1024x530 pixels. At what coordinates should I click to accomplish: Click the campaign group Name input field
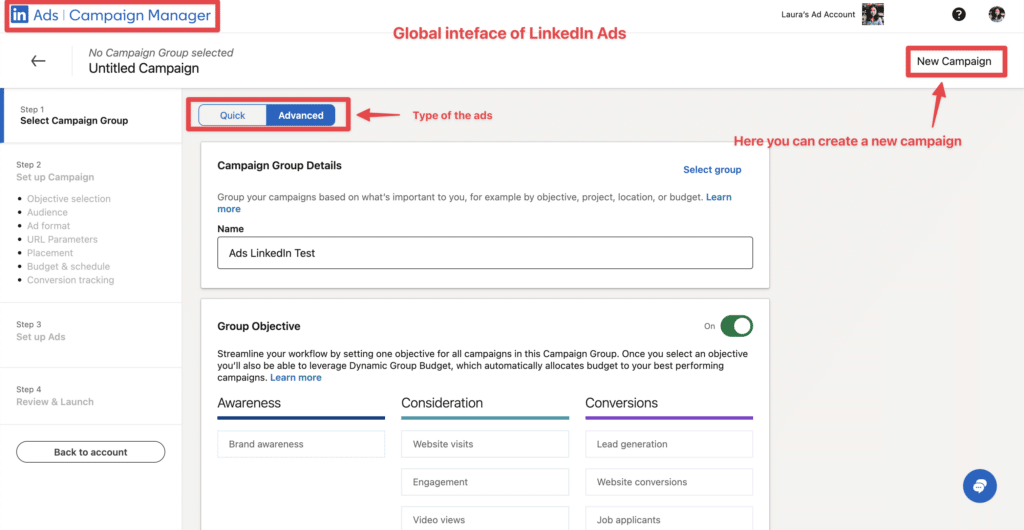click(x=485, y=253)
